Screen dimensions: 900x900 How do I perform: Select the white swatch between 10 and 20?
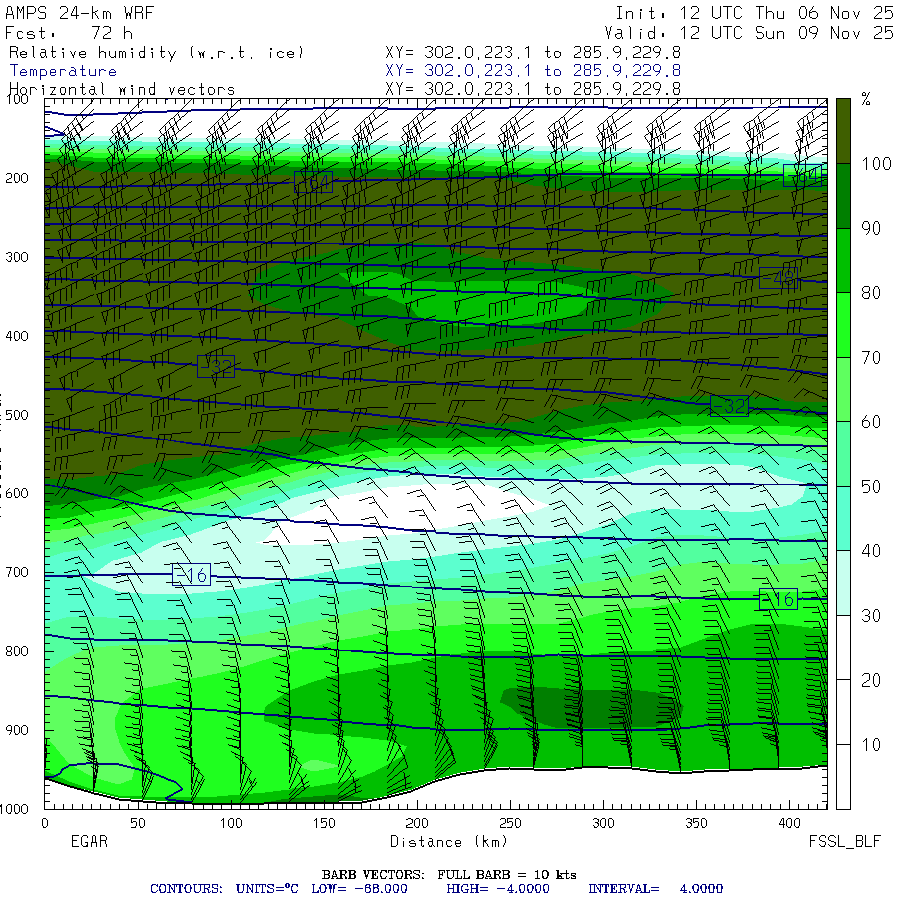[x=843, y=712]
